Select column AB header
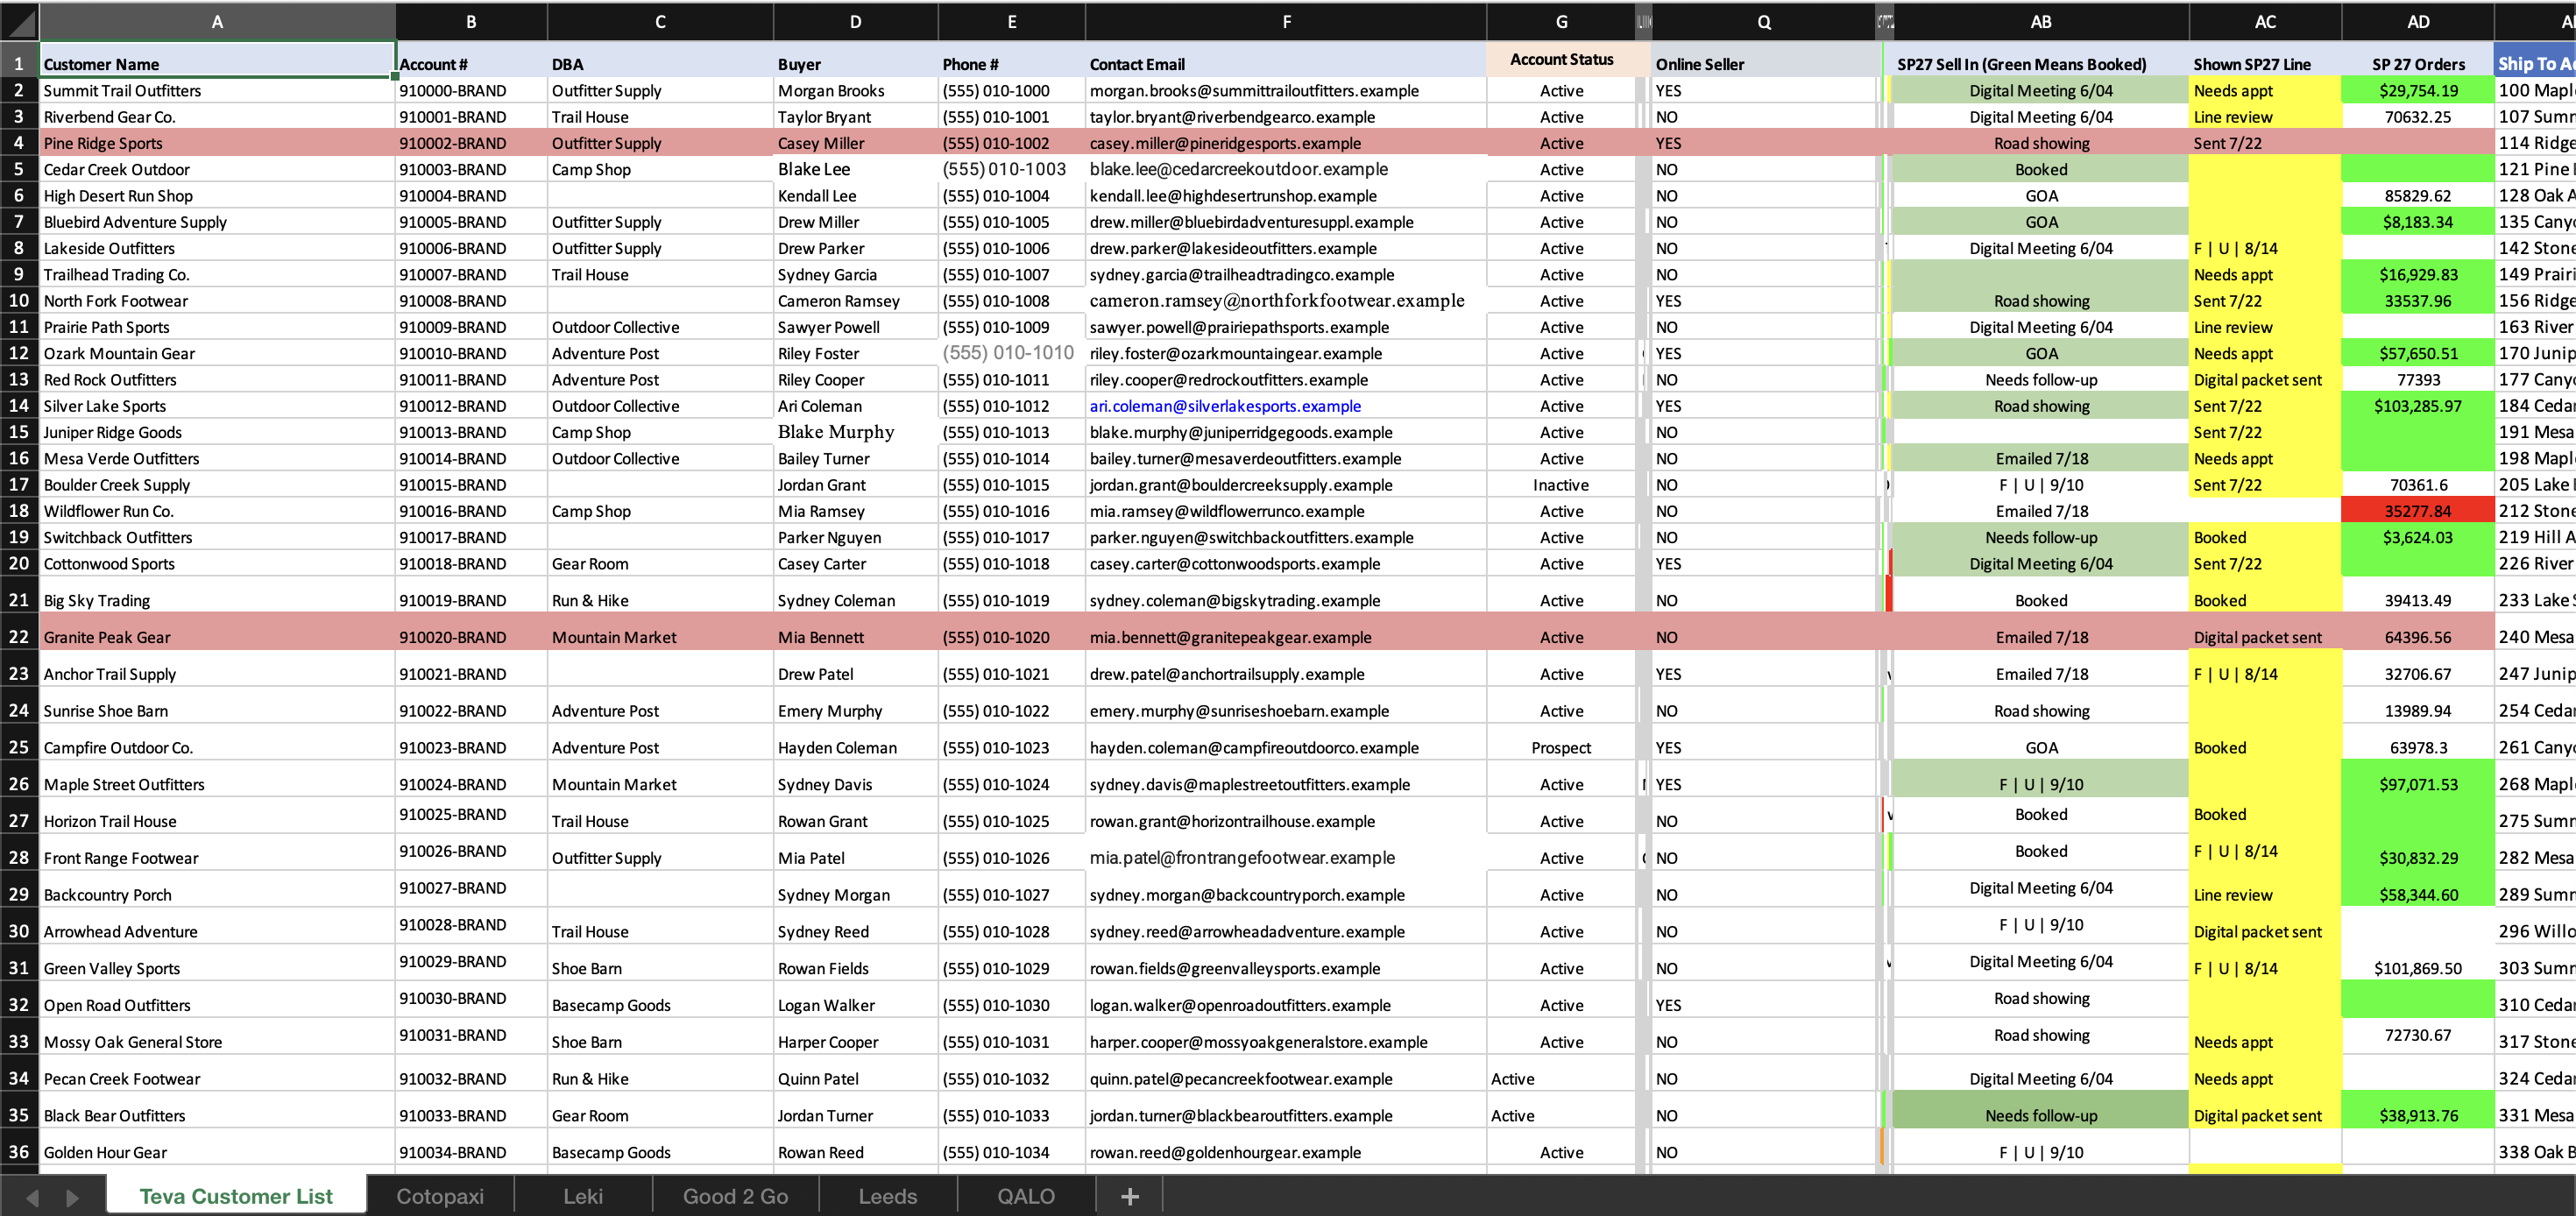2576x1216 pixels. click(2041, 21)
